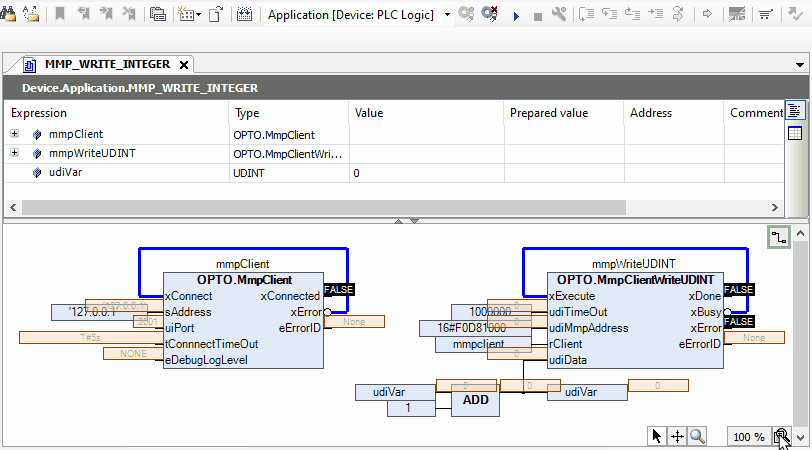The width and height of the screenshot is (812, 450).
Task: Click the 16#F0D81000 udiMmpAddress input box
Action: click(x=475, y=328)
